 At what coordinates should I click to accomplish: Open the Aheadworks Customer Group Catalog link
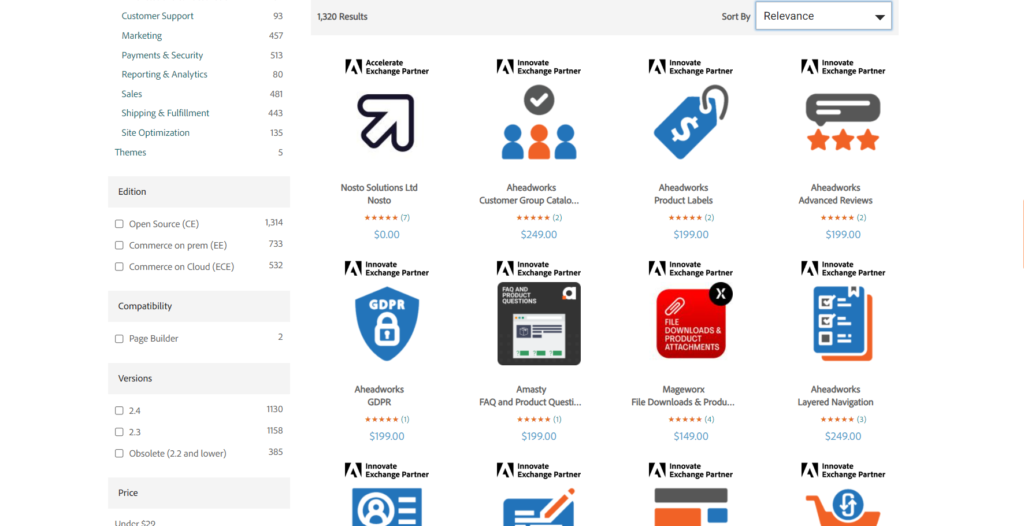pyautogui.click(x=531, y=194)
